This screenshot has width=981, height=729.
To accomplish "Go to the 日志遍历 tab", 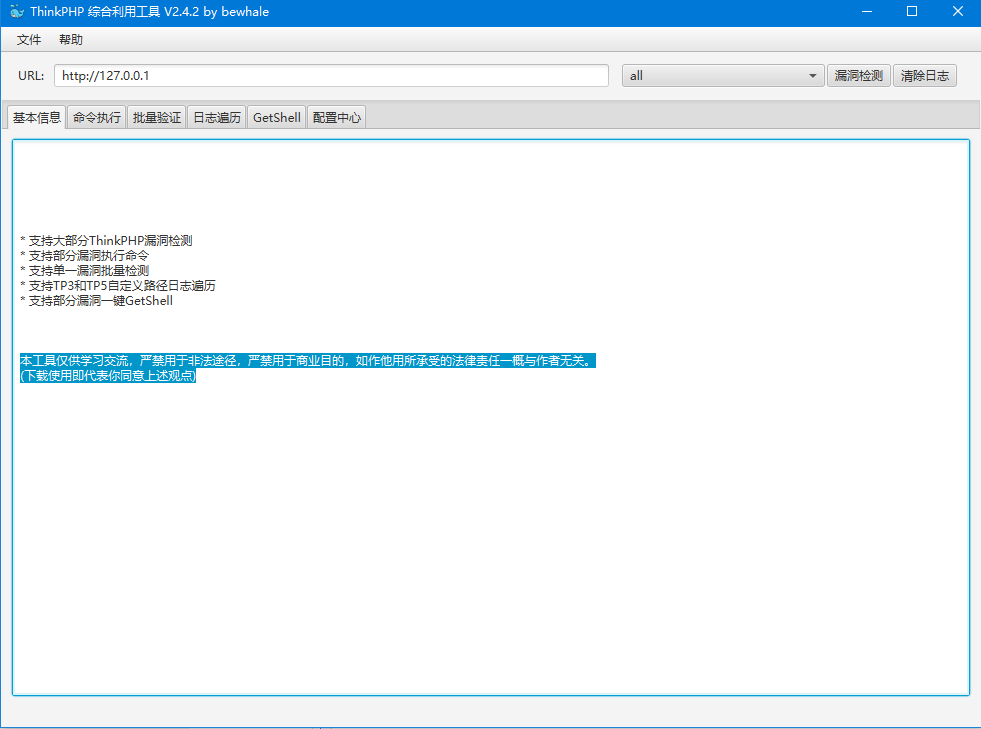I will [x=217, y=118].
